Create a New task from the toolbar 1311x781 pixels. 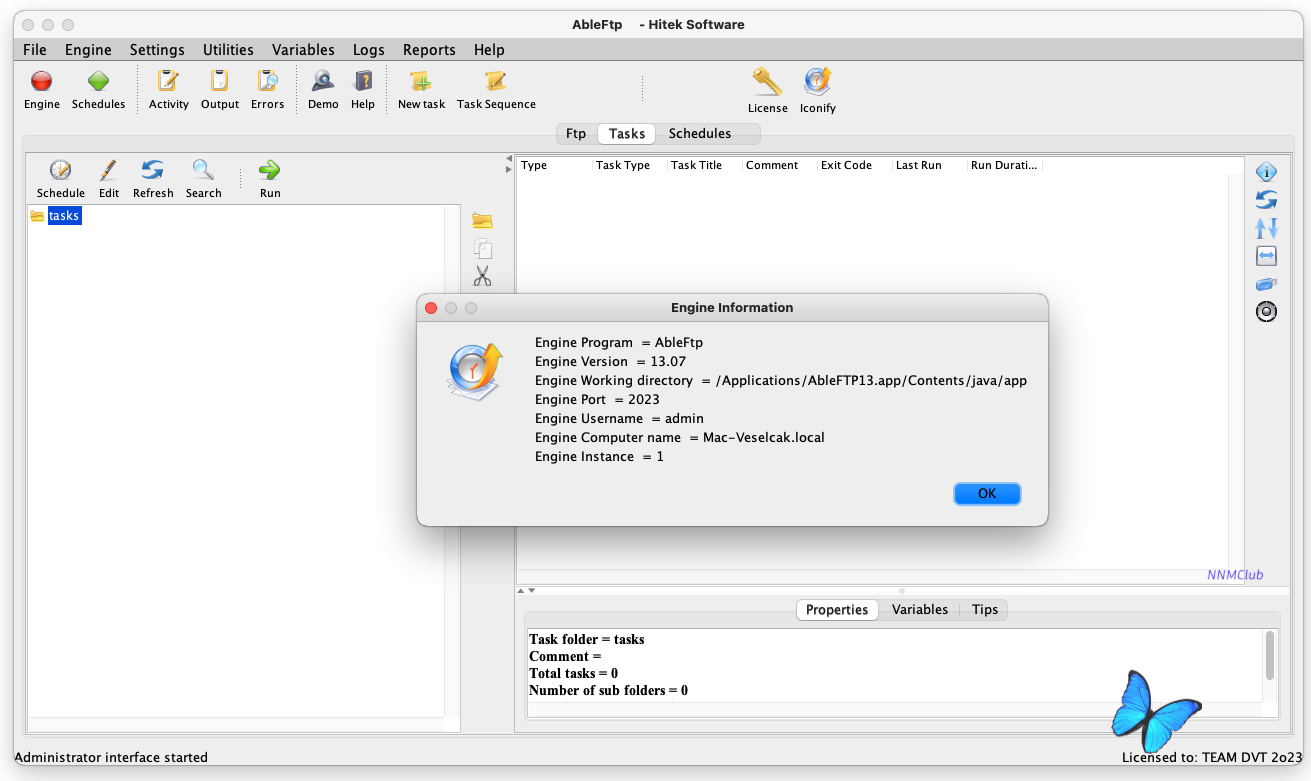click(421, 82)
